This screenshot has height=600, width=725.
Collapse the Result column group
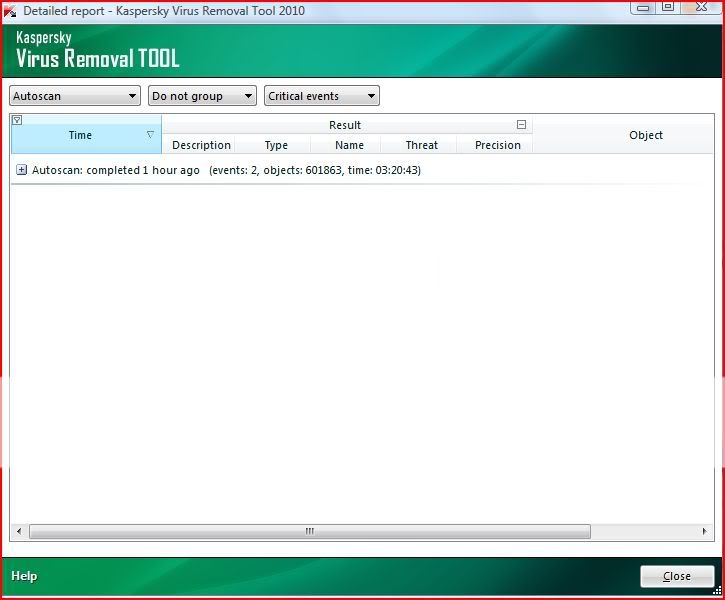[521, 124]
